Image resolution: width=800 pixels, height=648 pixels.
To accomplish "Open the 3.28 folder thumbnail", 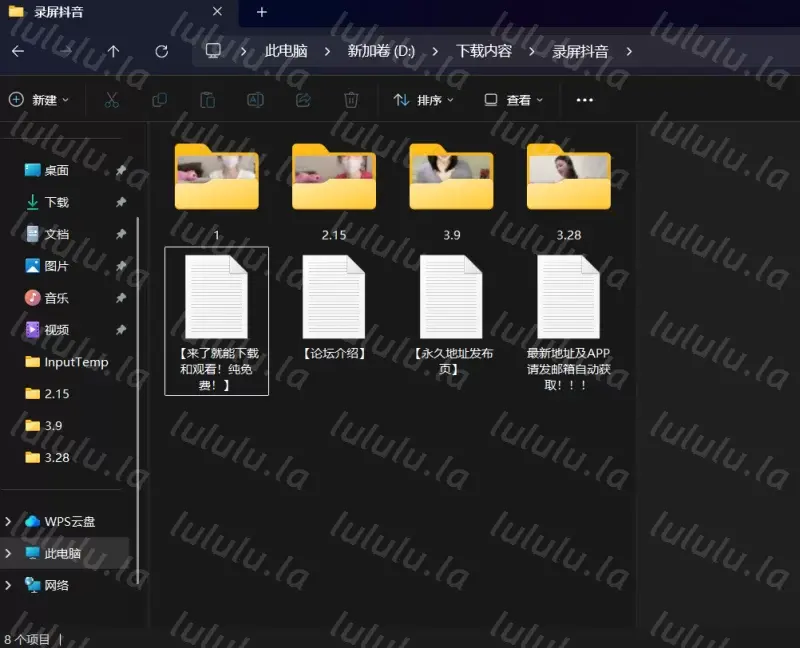I will 568,179.
